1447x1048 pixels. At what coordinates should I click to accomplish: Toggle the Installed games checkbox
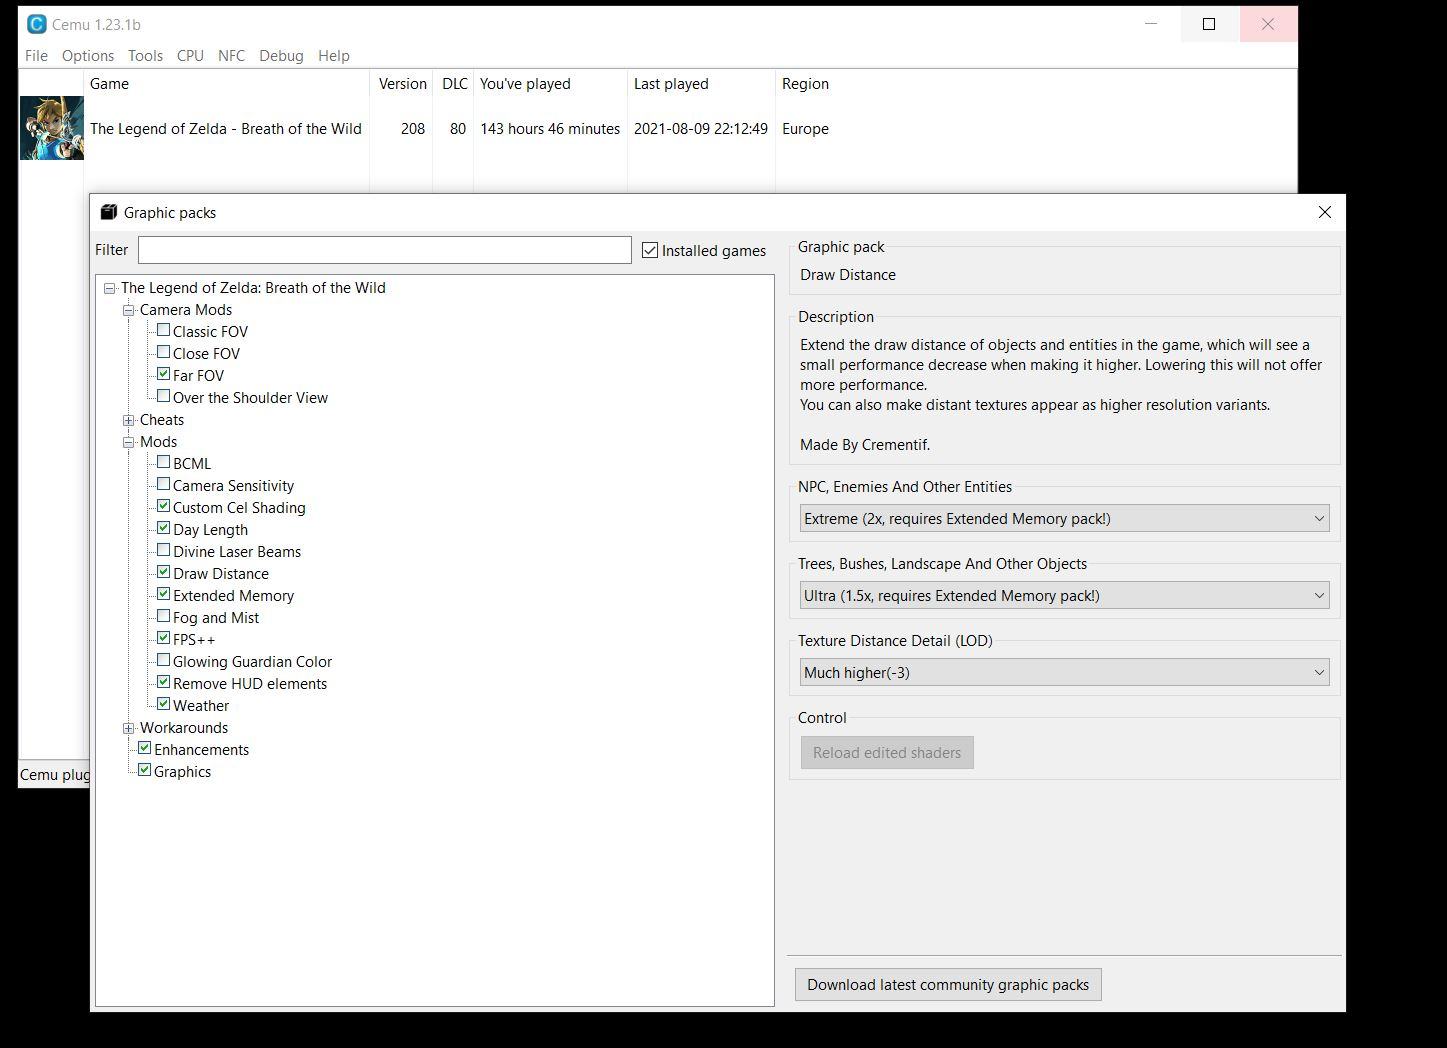click(650, 250)
